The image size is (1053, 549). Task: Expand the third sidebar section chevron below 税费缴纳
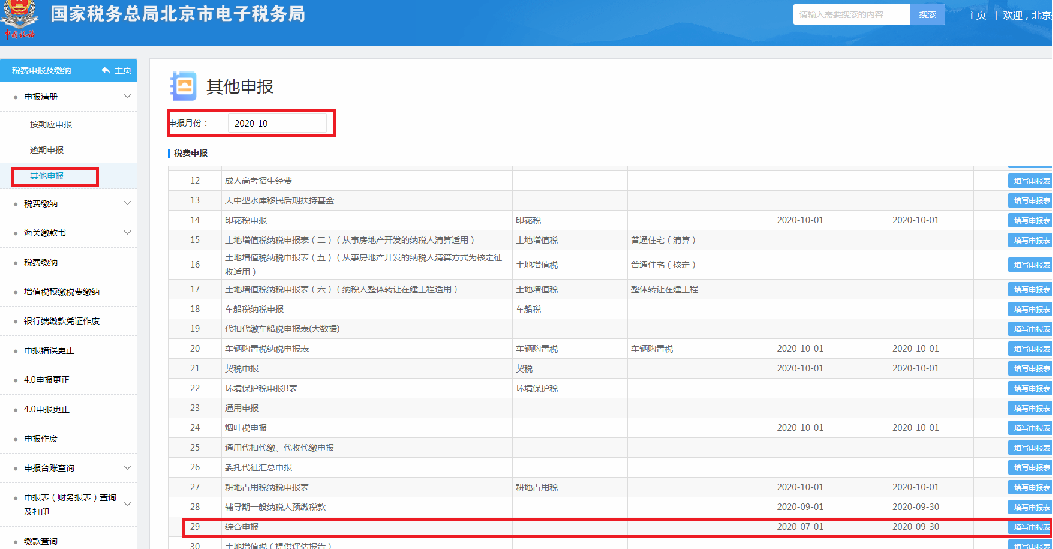coord(128,233)
